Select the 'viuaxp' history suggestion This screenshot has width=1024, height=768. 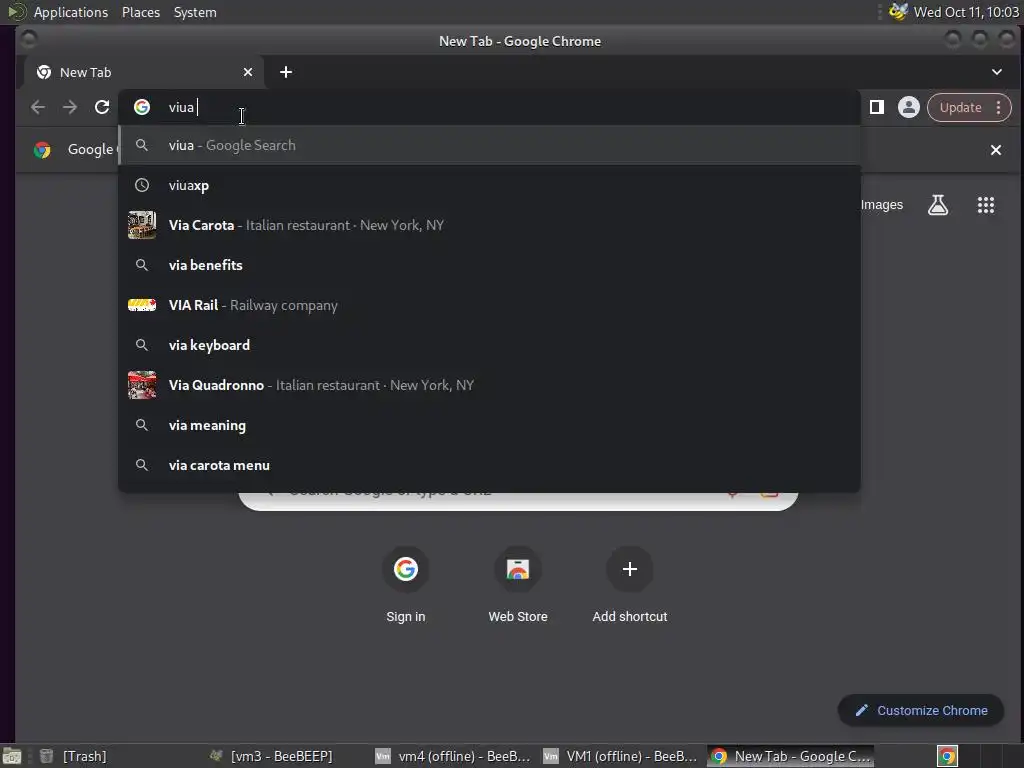click(x=489, y=185)
